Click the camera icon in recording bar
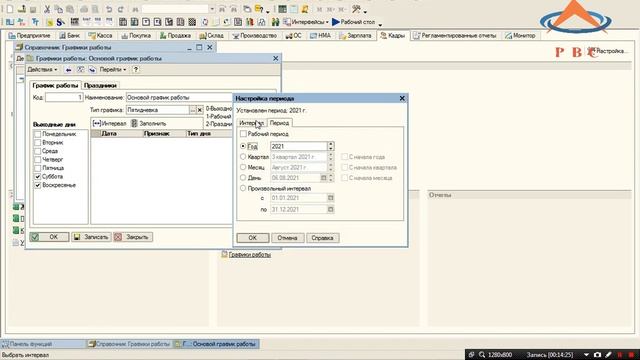 click(x=597, y=355)
